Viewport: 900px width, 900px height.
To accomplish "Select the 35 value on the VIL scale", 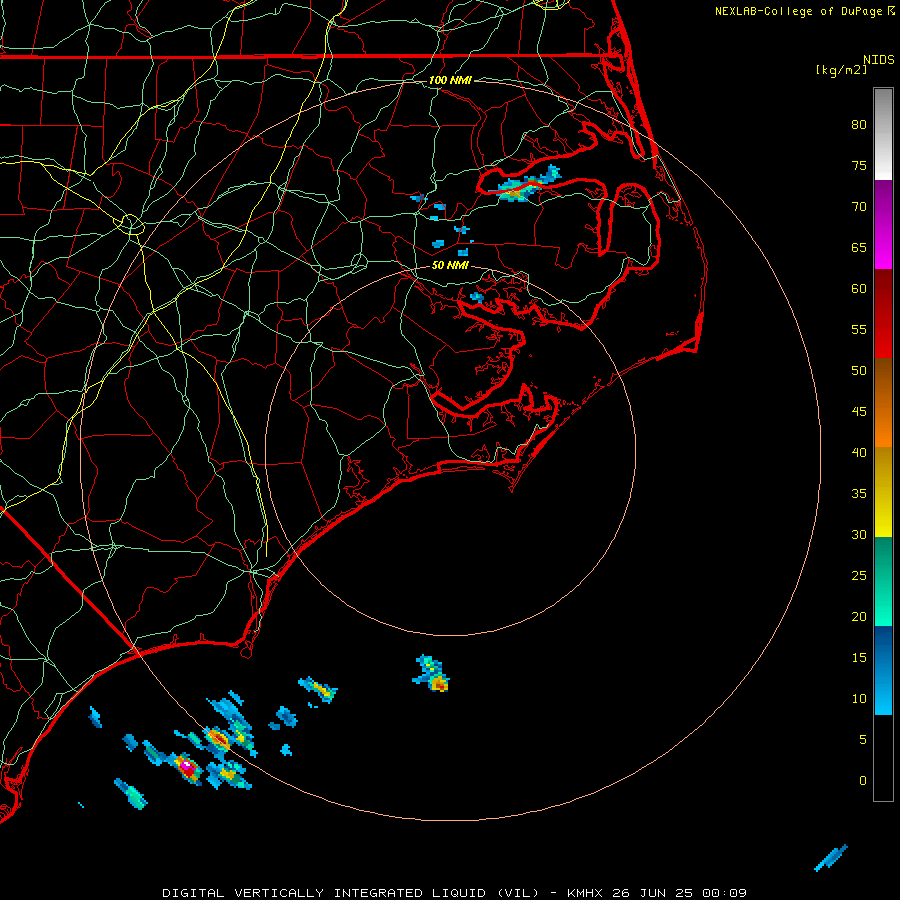I will coord(859,494).
